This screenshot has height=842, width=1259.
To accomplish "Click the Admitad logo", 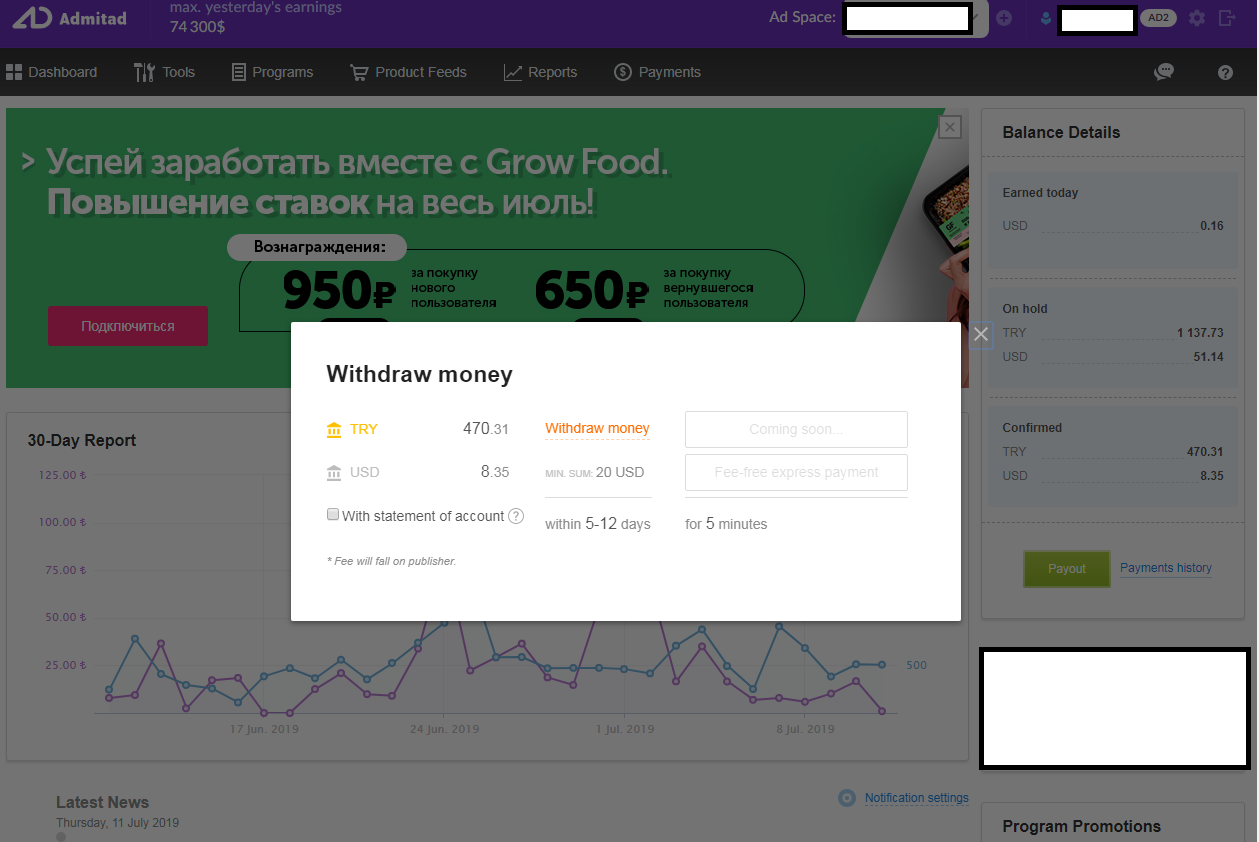I will click(x=69, y=18).
